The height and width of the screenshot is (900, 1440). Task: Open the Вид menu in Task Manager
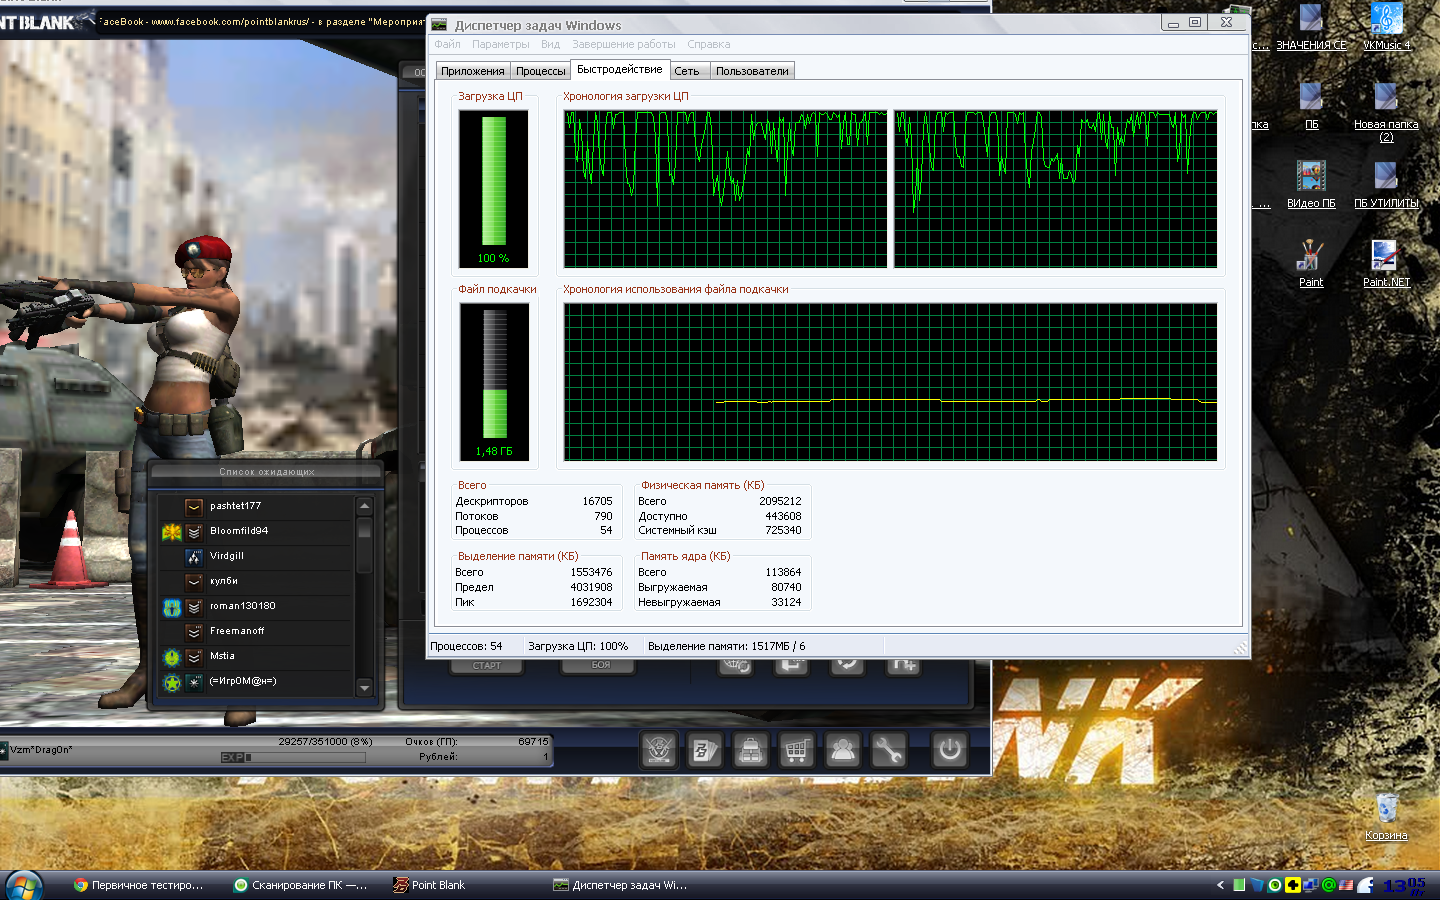click(550, 44)
